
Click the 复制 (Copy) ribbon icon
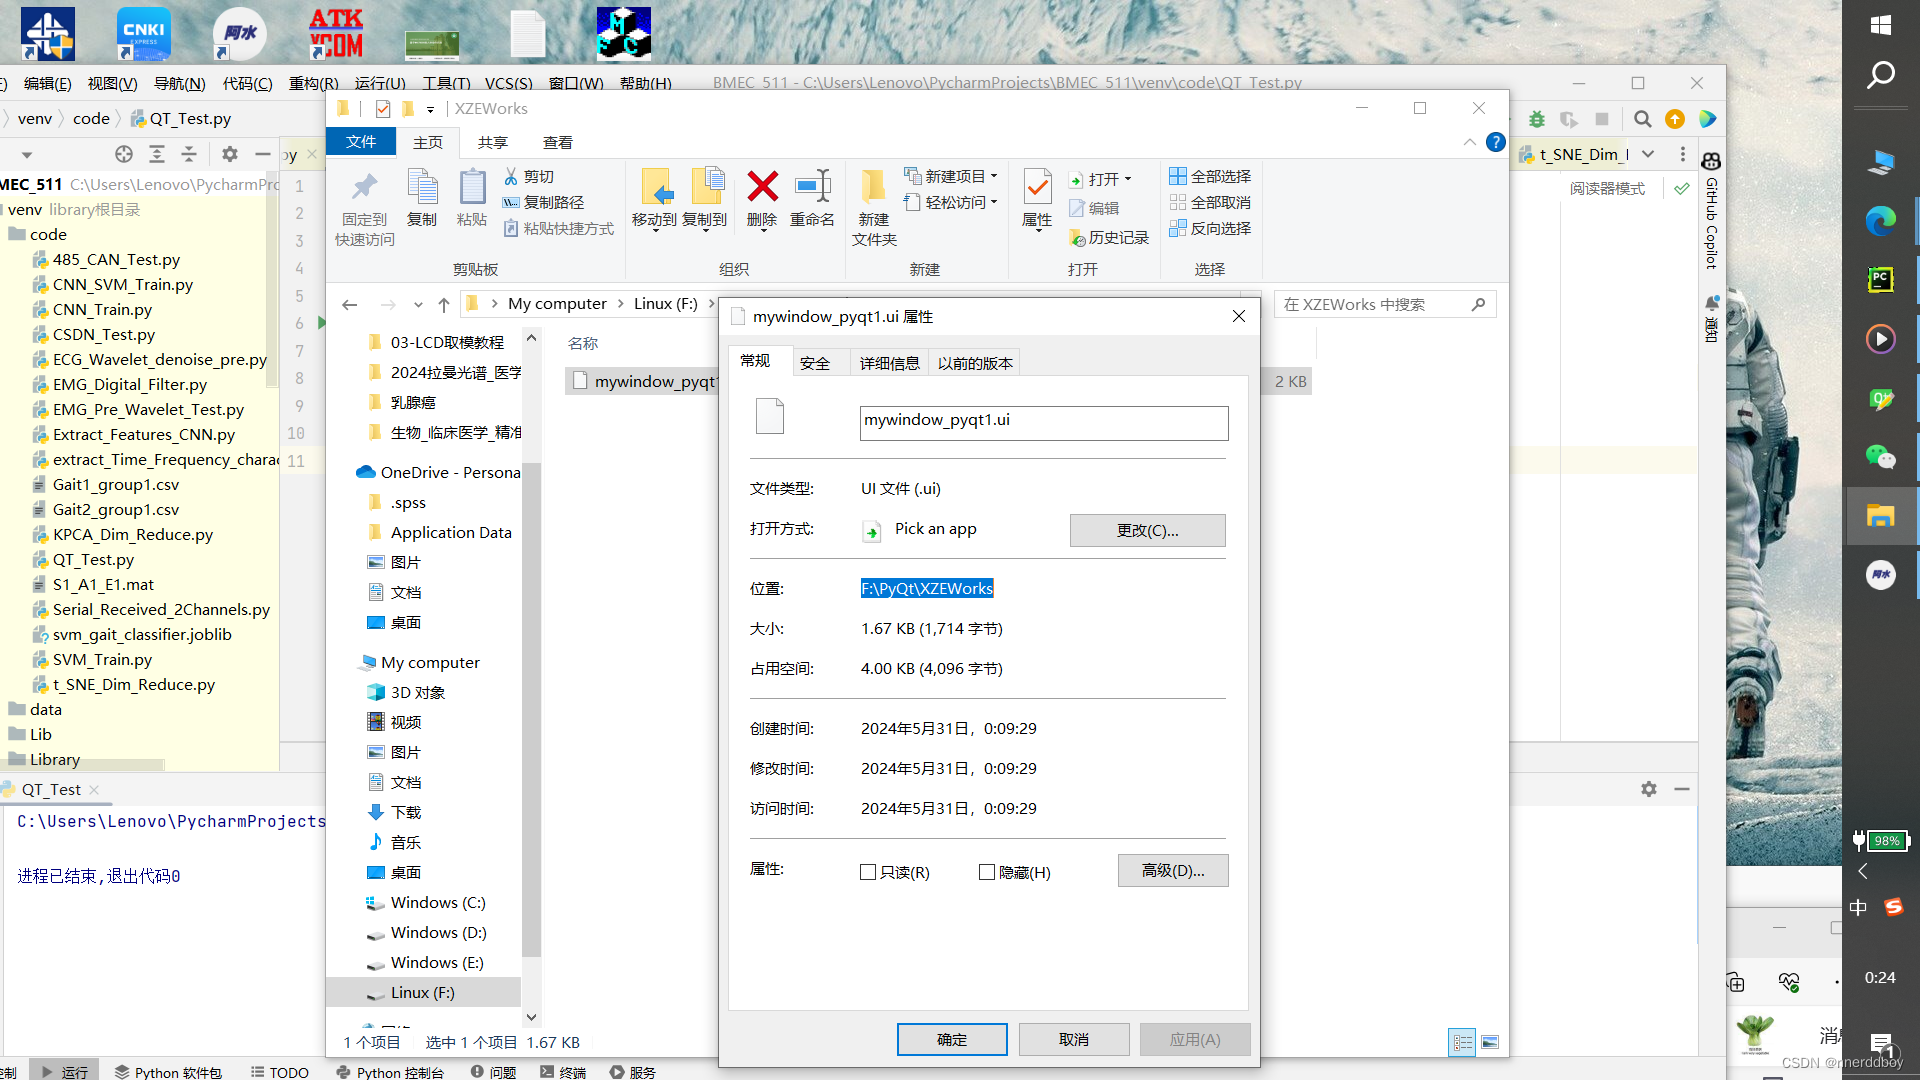click(x=422, y=197)
